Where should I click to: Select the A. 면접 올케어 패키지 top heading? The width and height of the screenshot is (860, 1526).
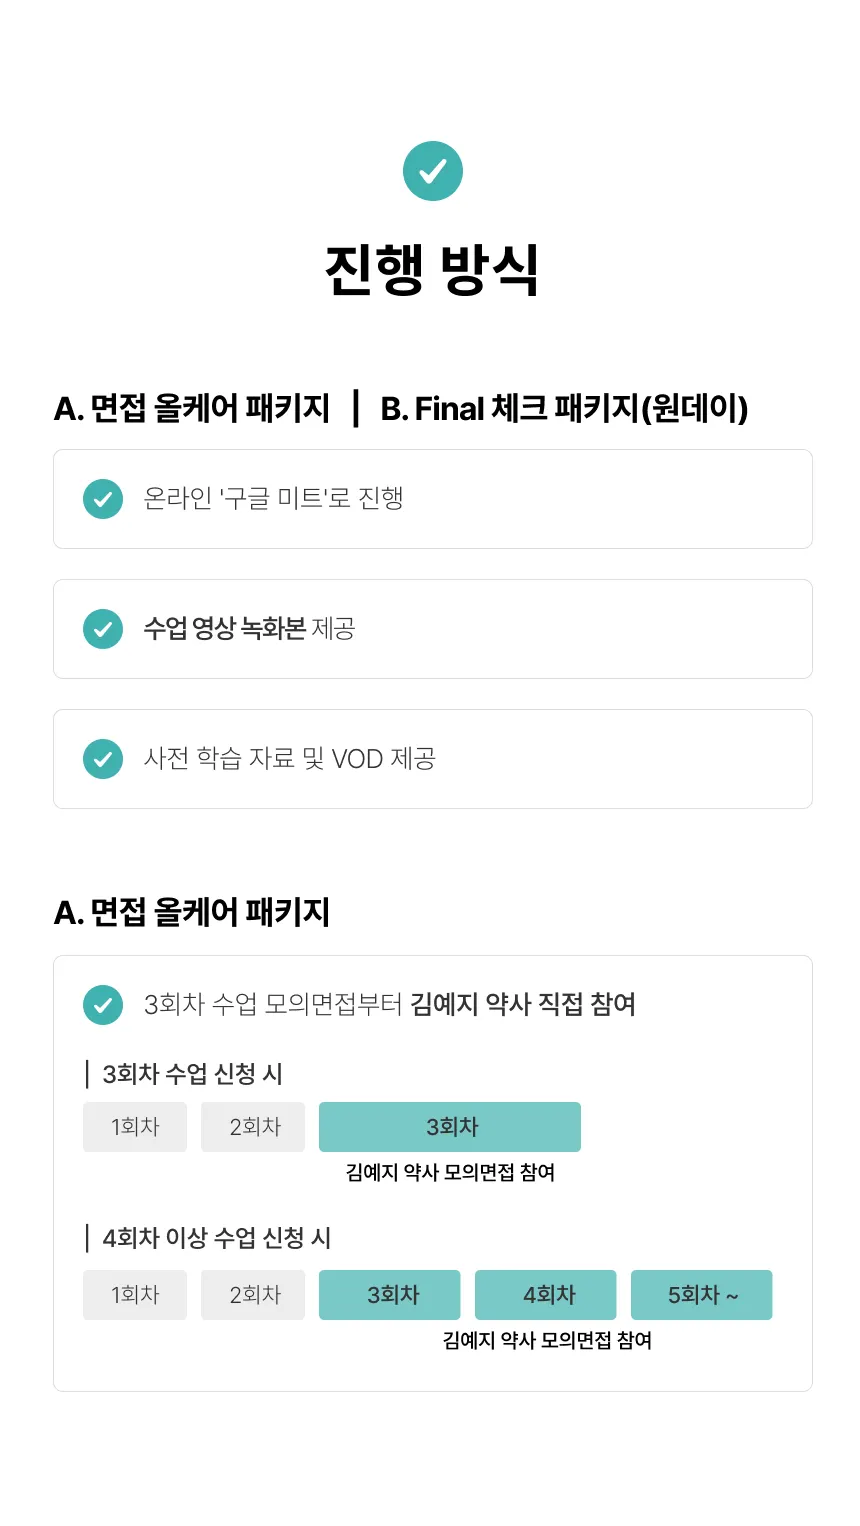pos(192,409)
